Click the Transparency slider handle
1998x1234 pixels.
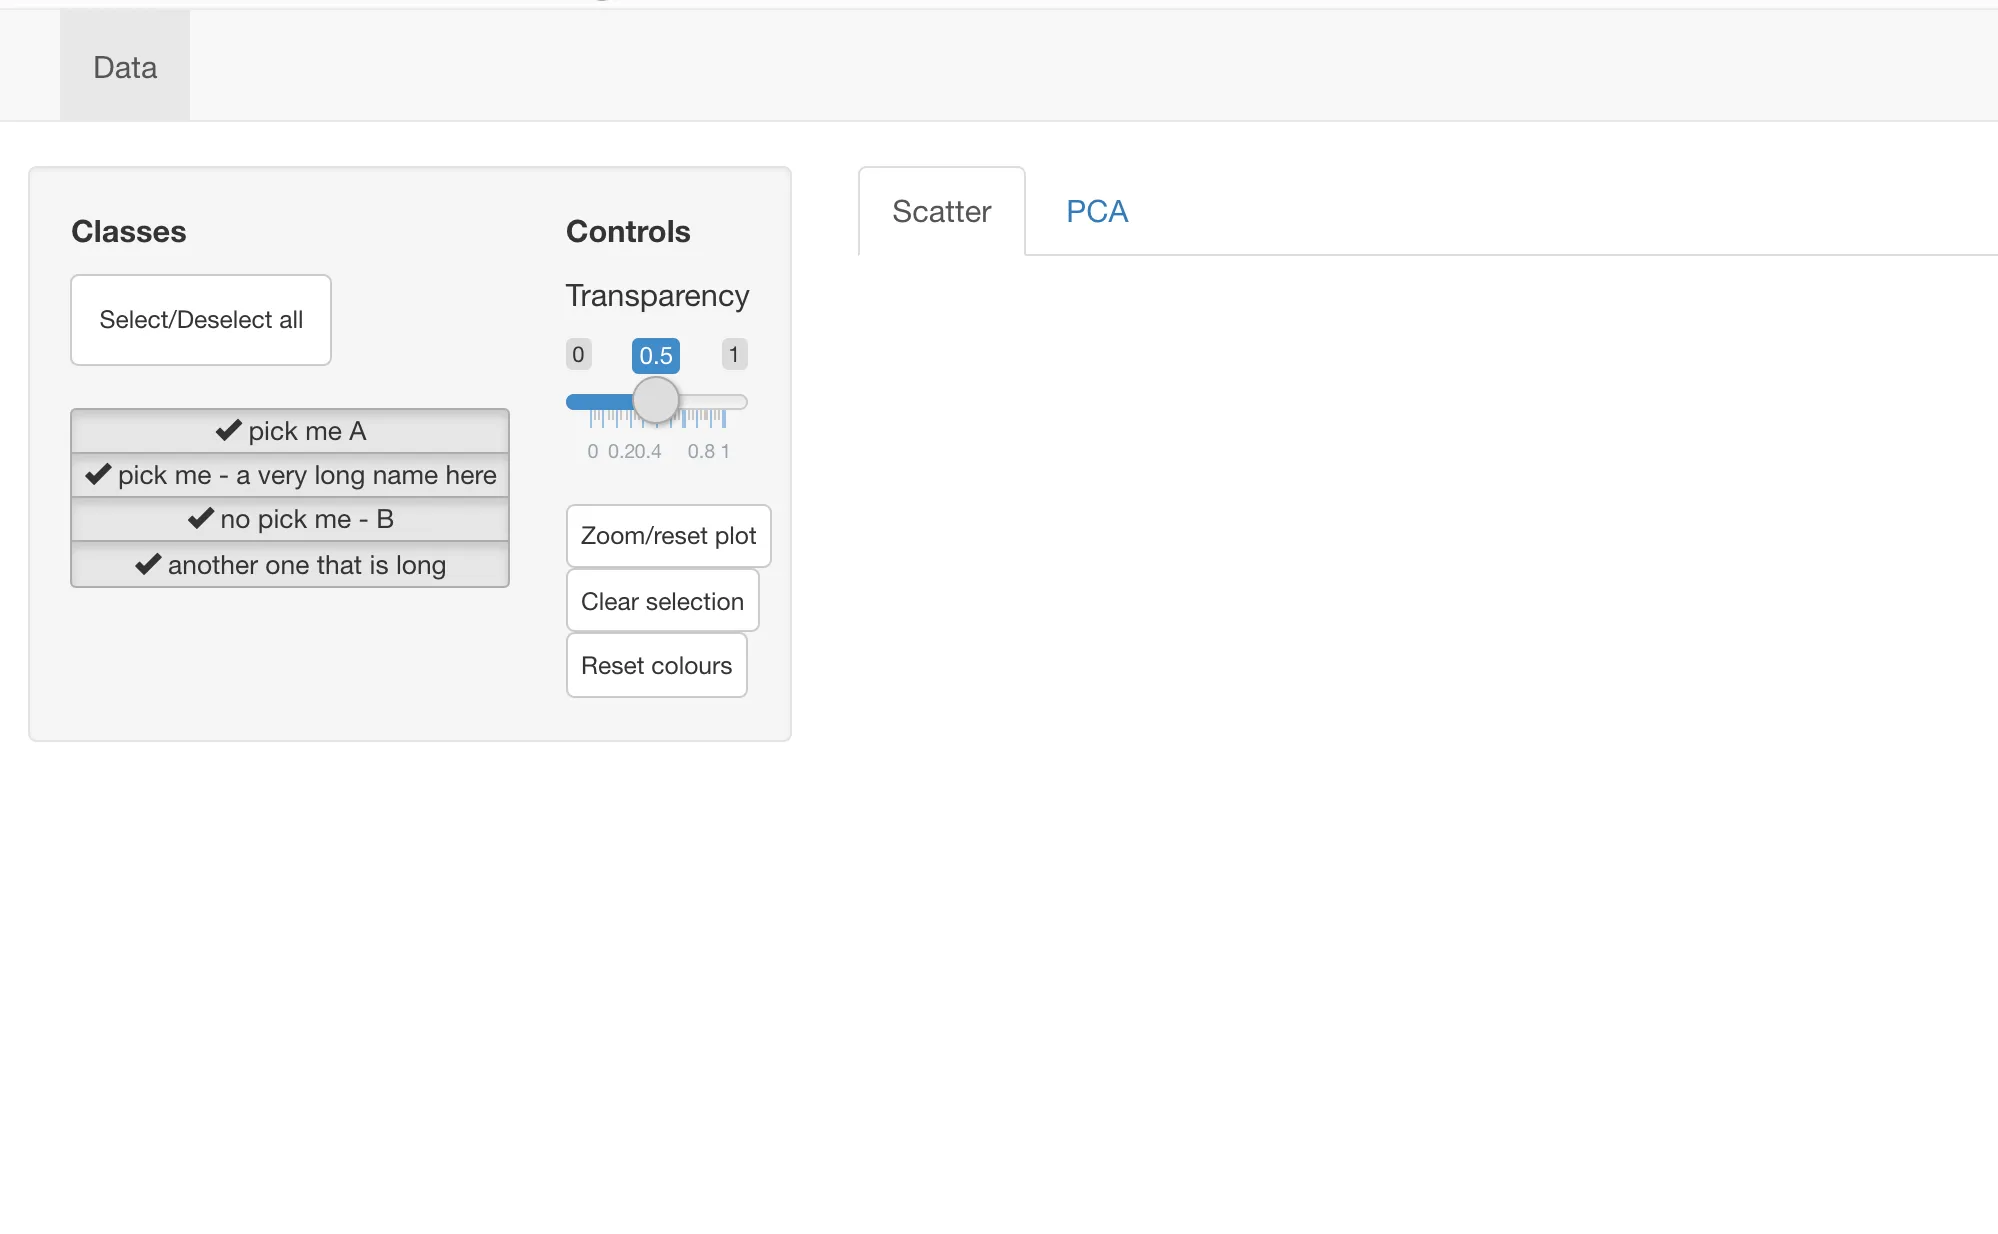coord(656,401)
